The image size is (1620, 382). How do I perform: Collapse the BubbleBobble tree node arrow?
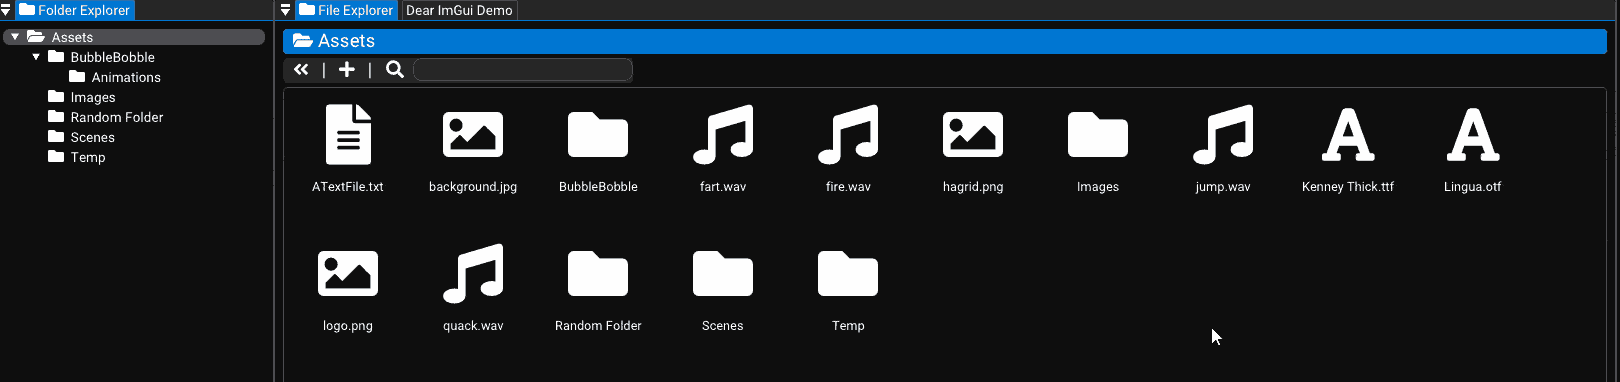(x=36, y=57)
